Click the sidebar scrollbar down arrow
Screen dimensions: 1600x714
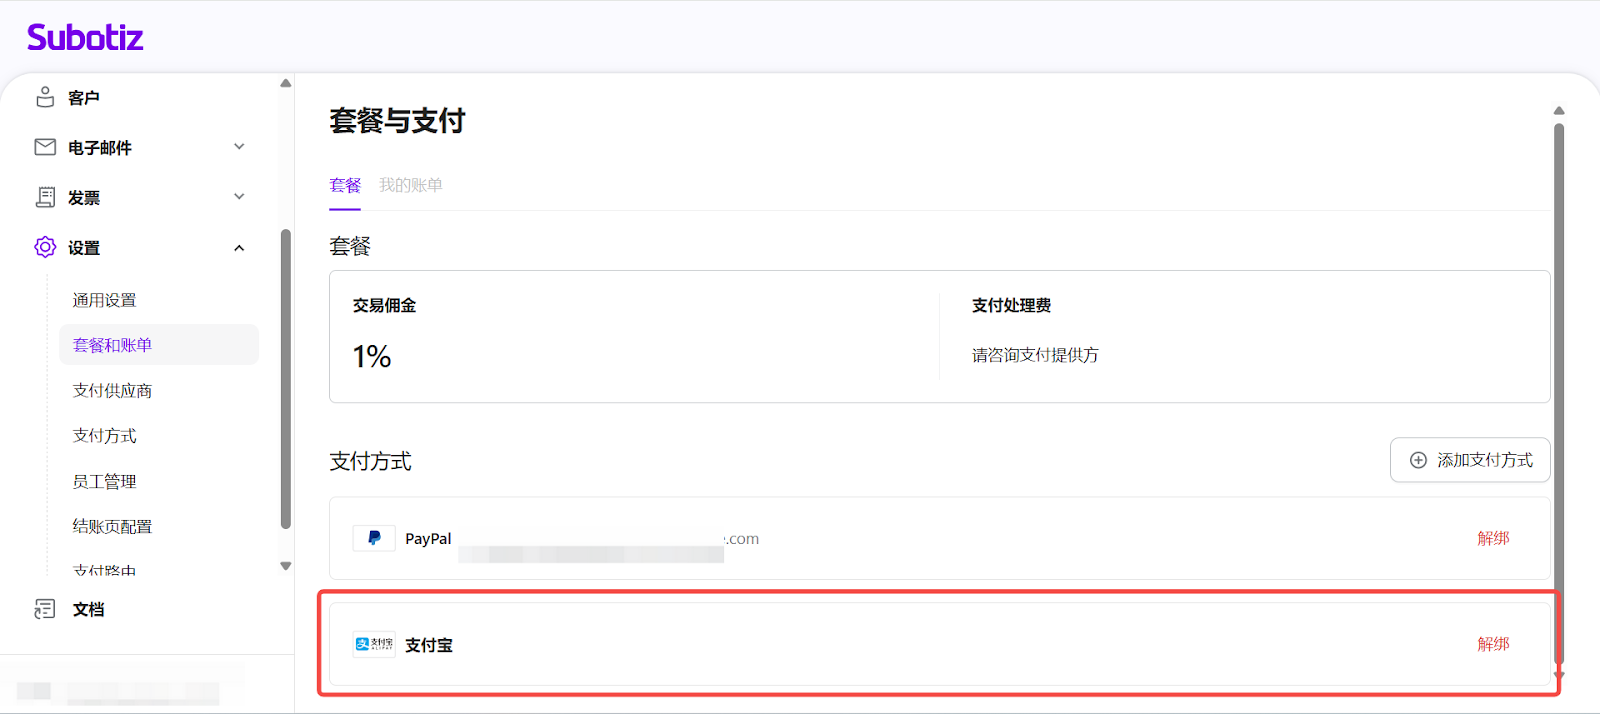pyautogui.click(x=286, y=566)
